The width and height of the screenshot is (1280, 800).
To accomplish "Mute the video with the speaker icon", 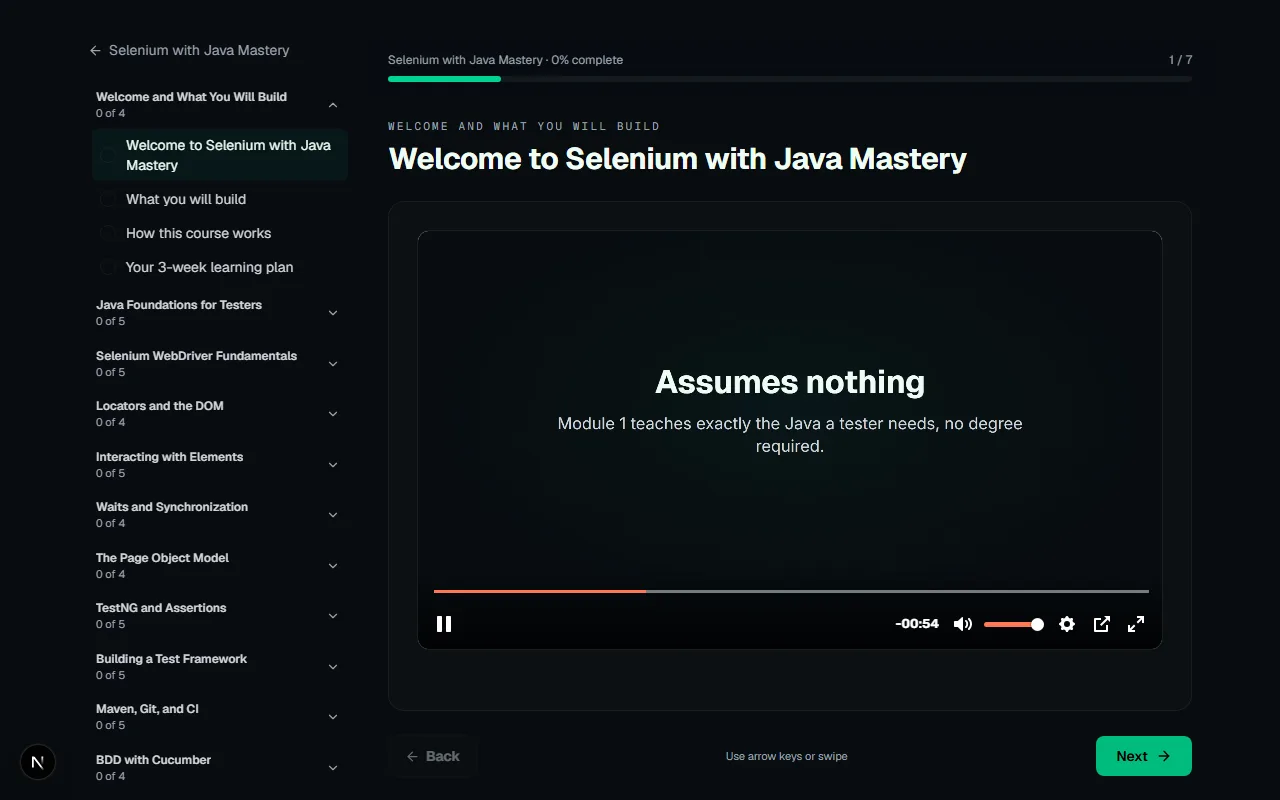I will [962, 624].
